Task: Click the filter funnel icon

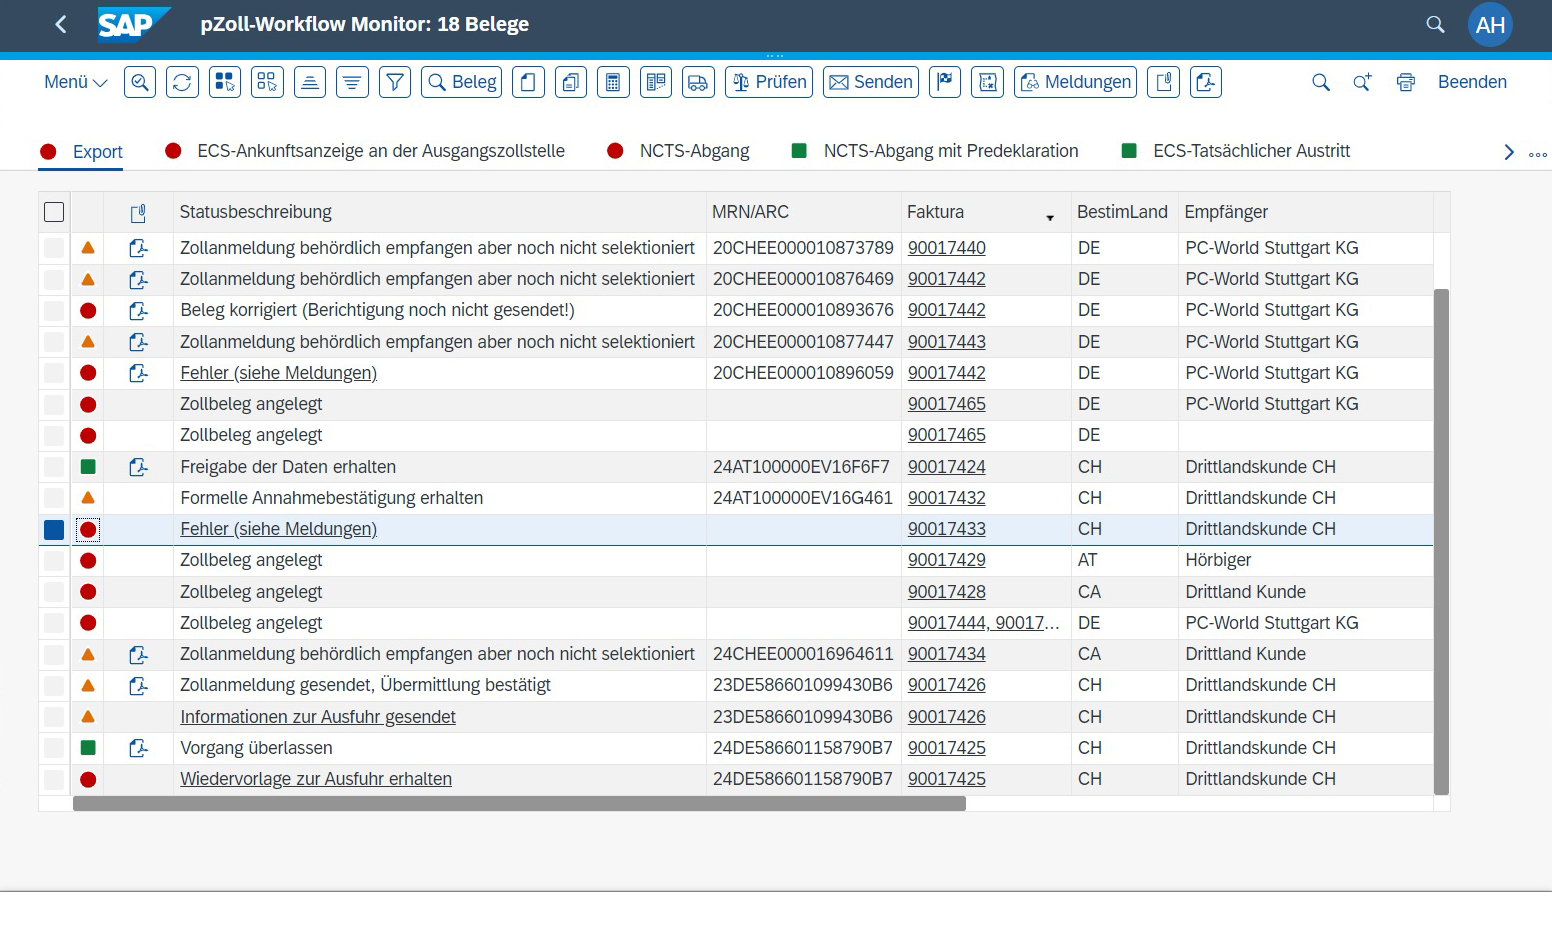Action: coord(395,82)
